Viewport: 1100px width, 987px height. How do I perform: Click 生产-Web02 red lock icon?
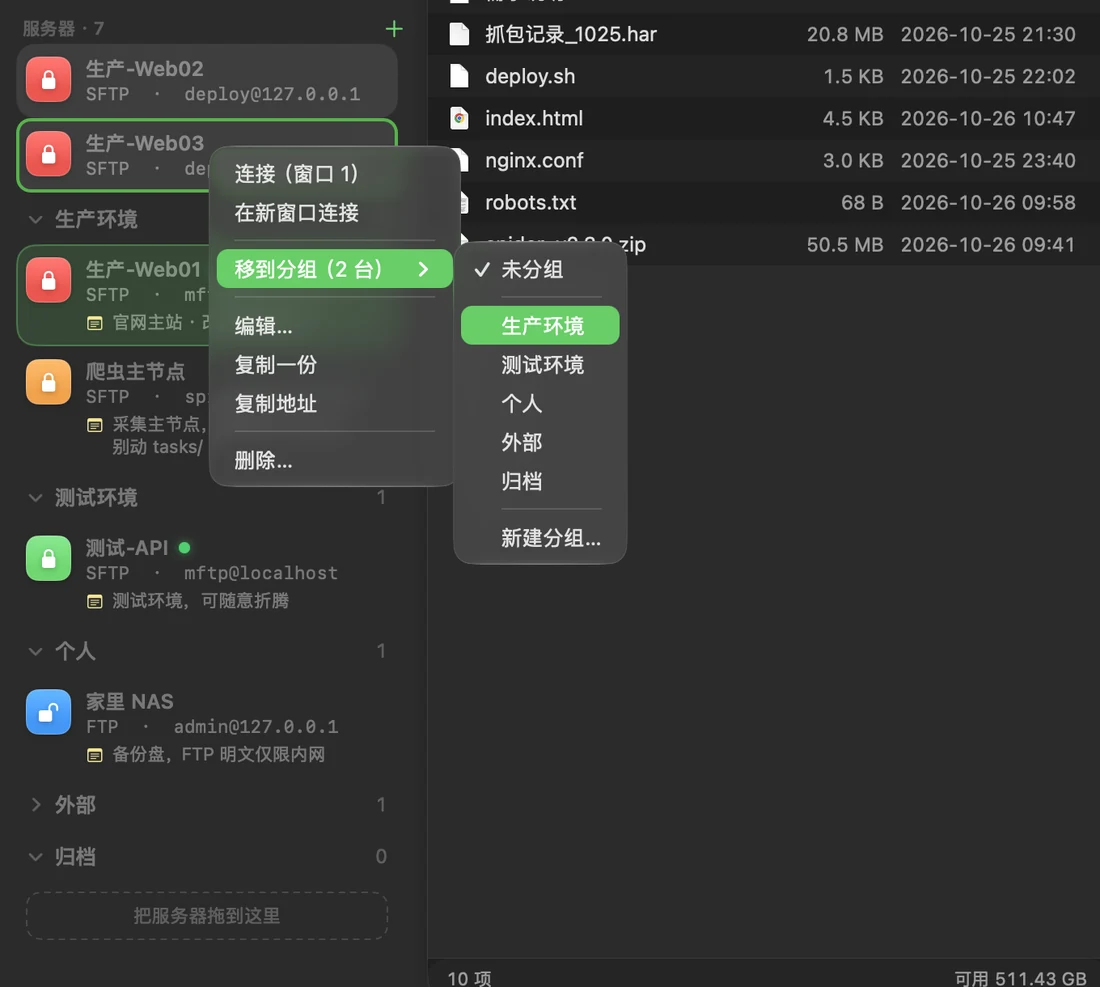[48, 80]
